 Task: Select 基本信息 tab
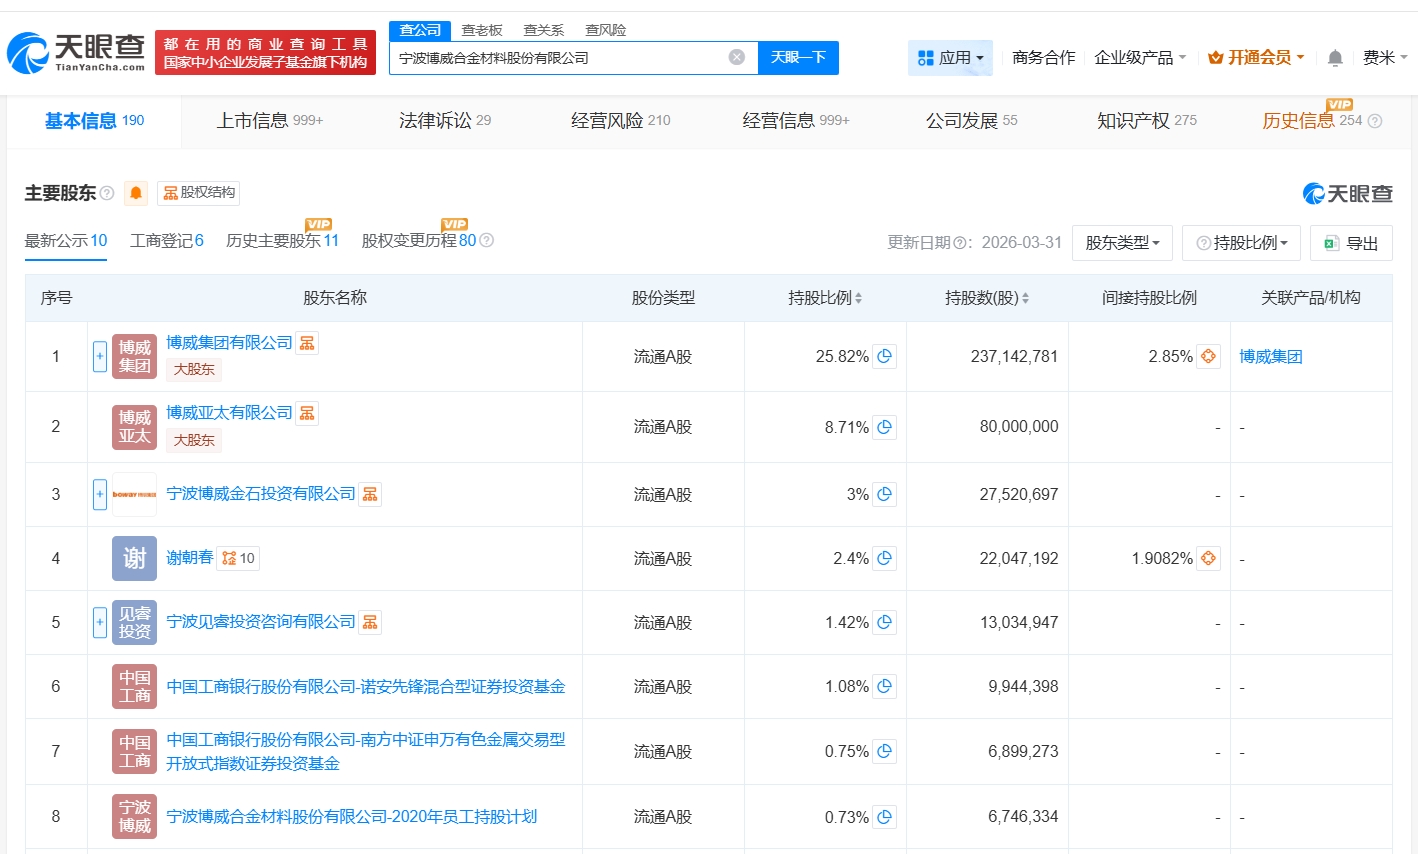point(94,121)
